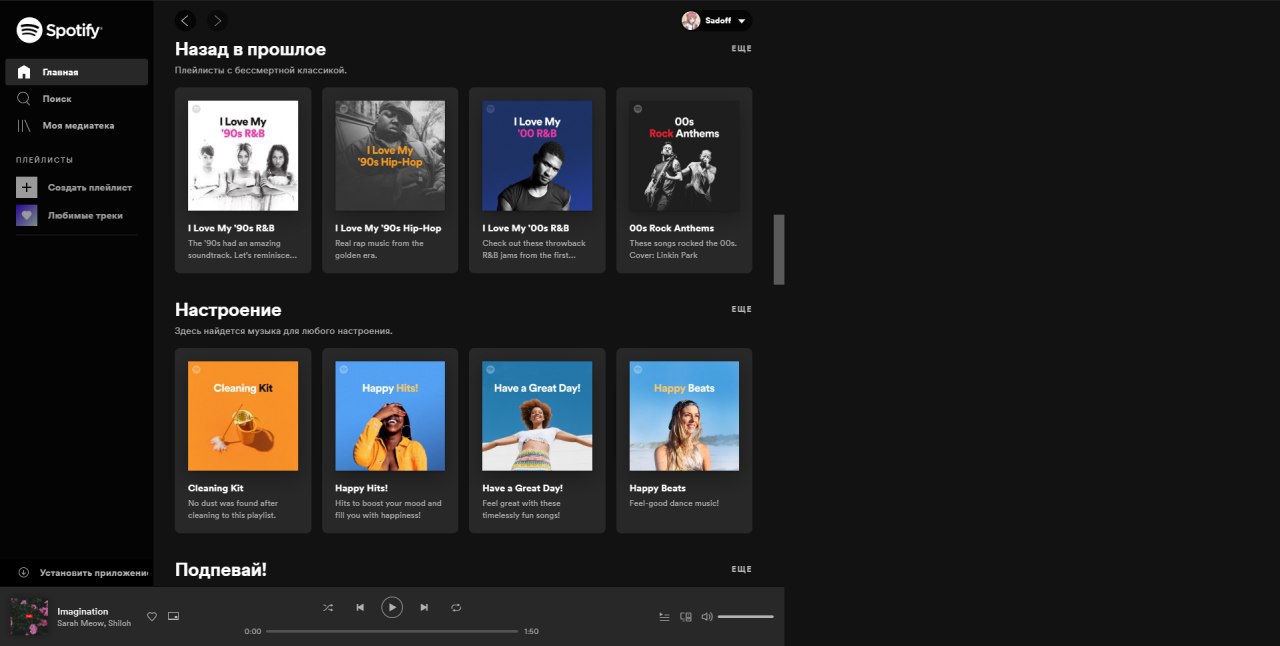Open the play queue
This screenshot has width=1280, height=646.
point(664,617)
